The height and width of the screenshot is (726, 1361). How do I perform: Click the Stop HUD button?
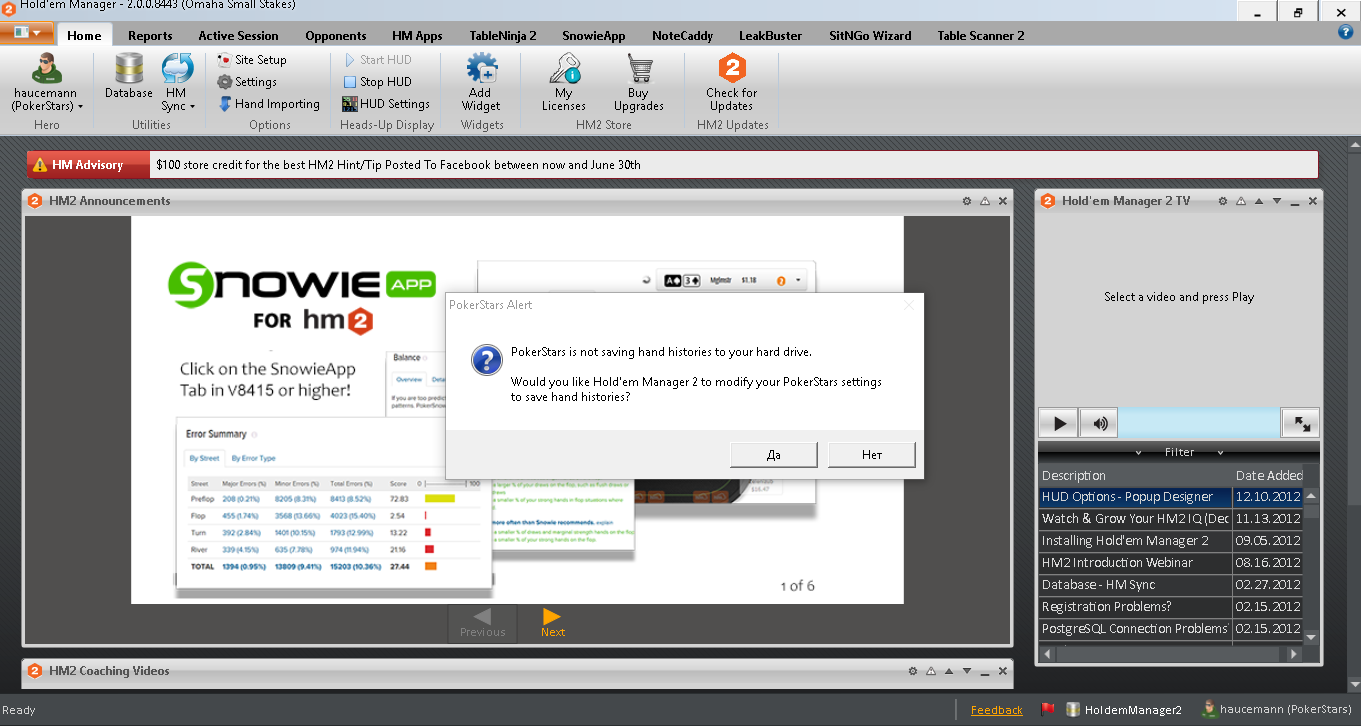coord(377,82)
